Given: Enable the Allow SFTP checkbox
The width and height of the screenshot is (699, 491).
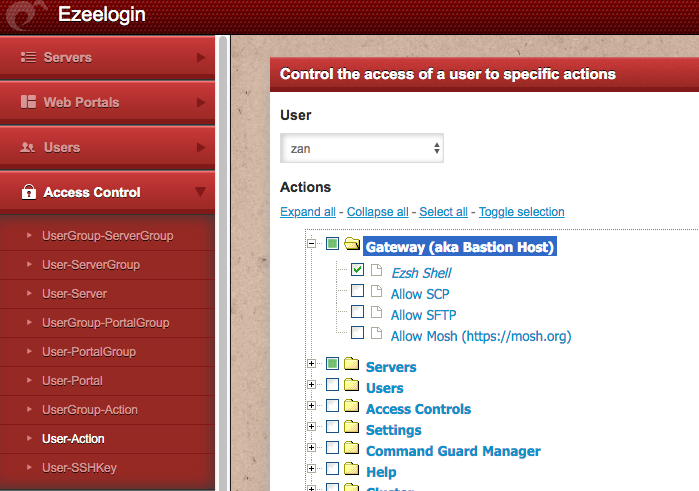Looking at the screenshot, I should click(357, 311).
